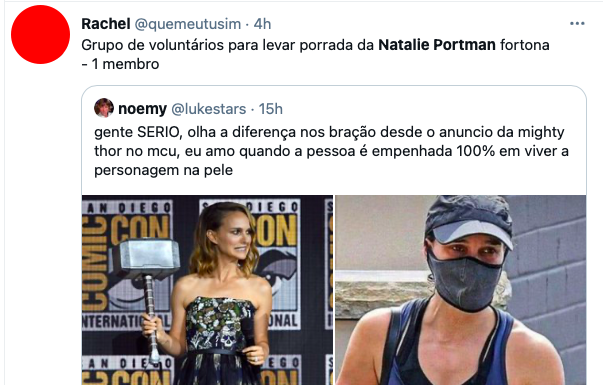Open Rachel's profile via display name
Viewport: 603px width, 385px height.
point(106,24)
